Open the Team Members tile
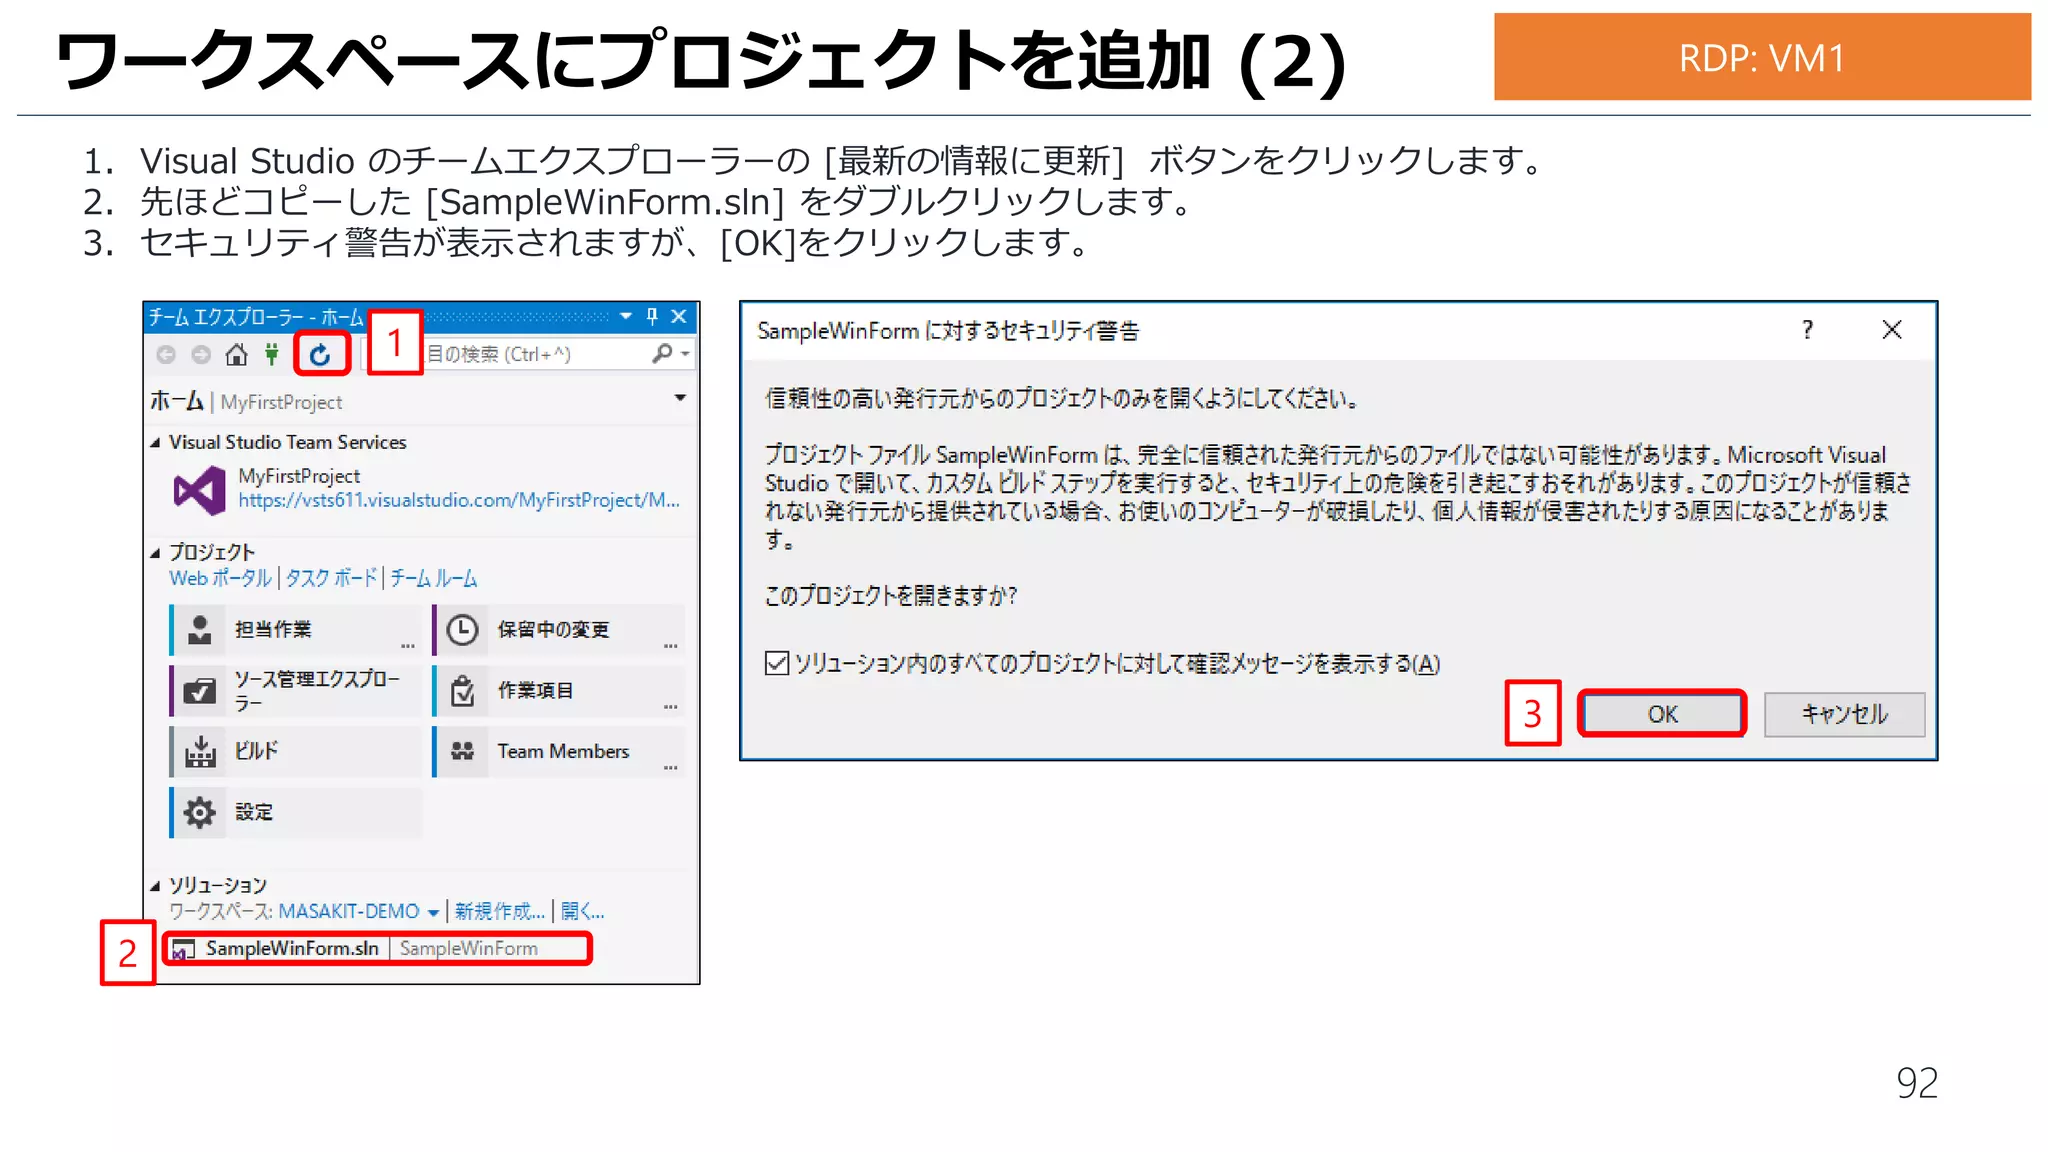 point(558,752)
